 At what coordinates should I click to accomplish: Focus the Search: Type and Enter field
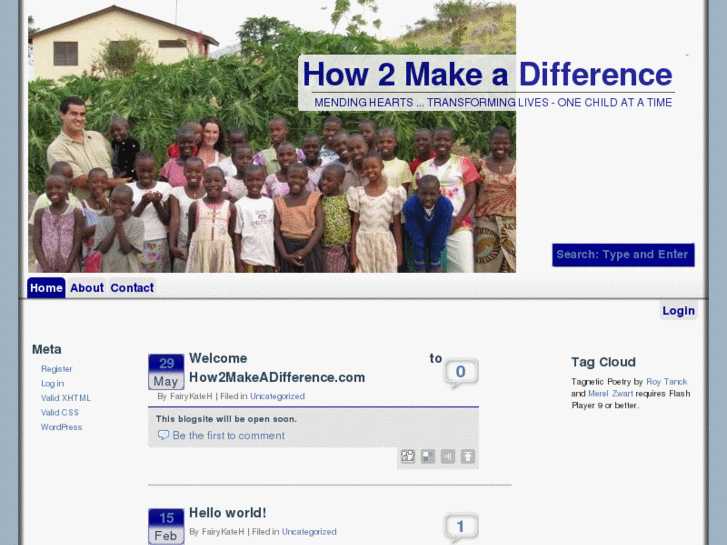[x=623, y=255]
